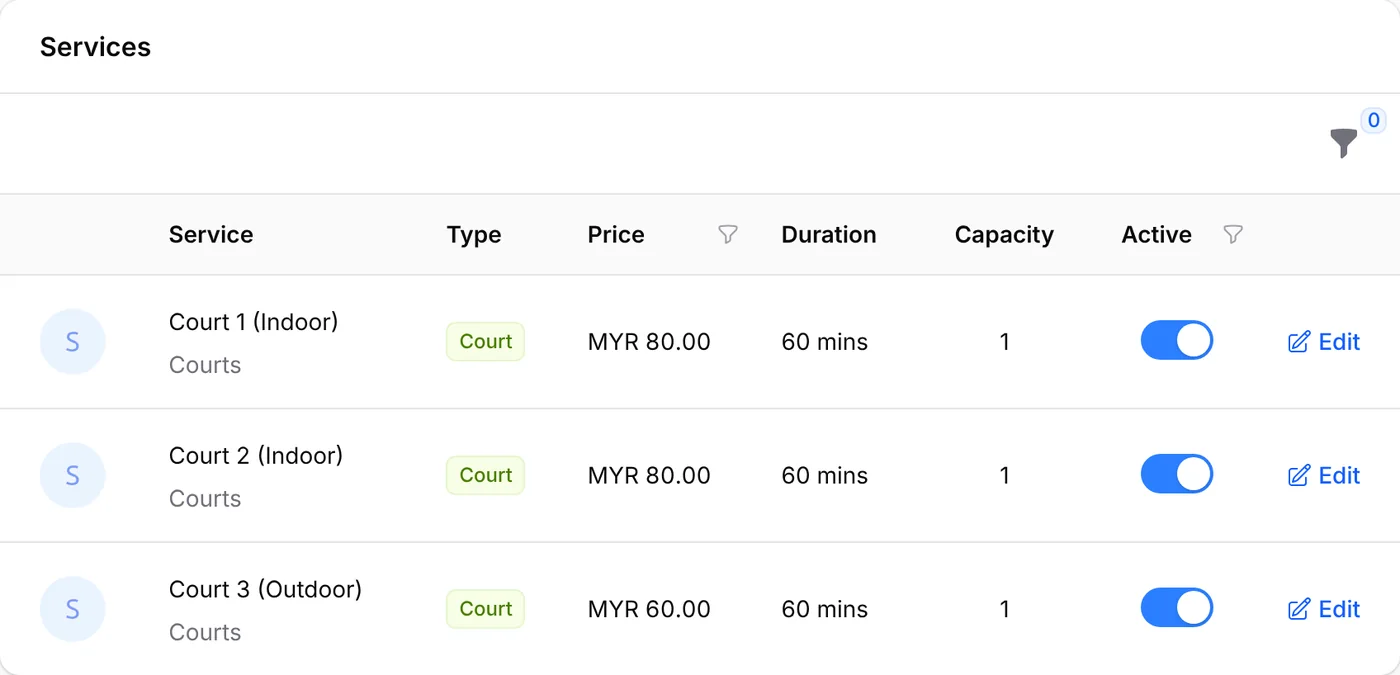Click Courts category under Court 3 (Outdoor)
Screen dimensions: 1400x675
[x=205, y=633]
